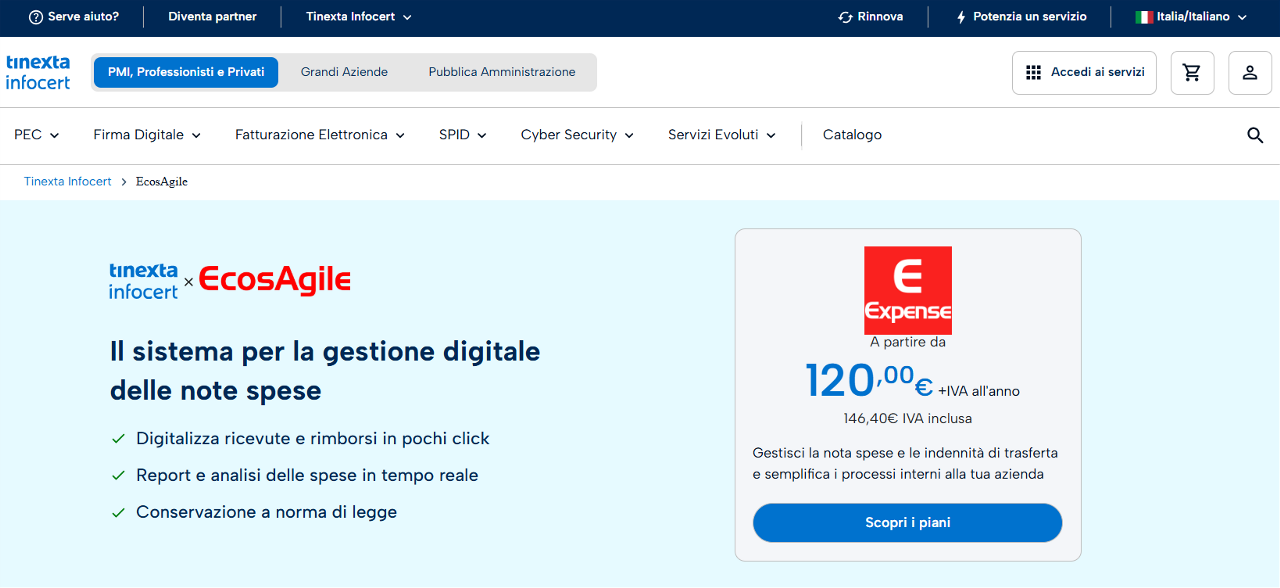This screenshot has height=588, width=1280.
Task: Click the search magnifier icon
Action: [1255, 136]
